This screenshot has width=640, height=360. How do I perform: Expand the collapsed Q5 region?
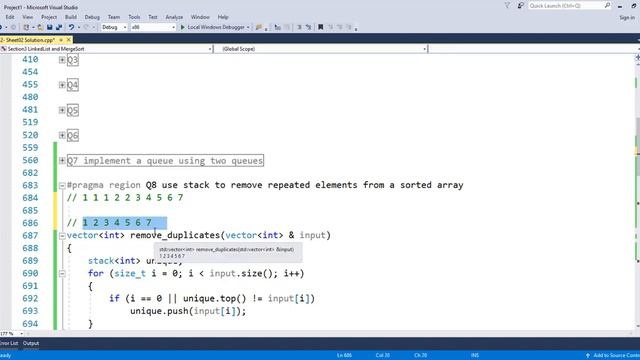click(62, 110)
